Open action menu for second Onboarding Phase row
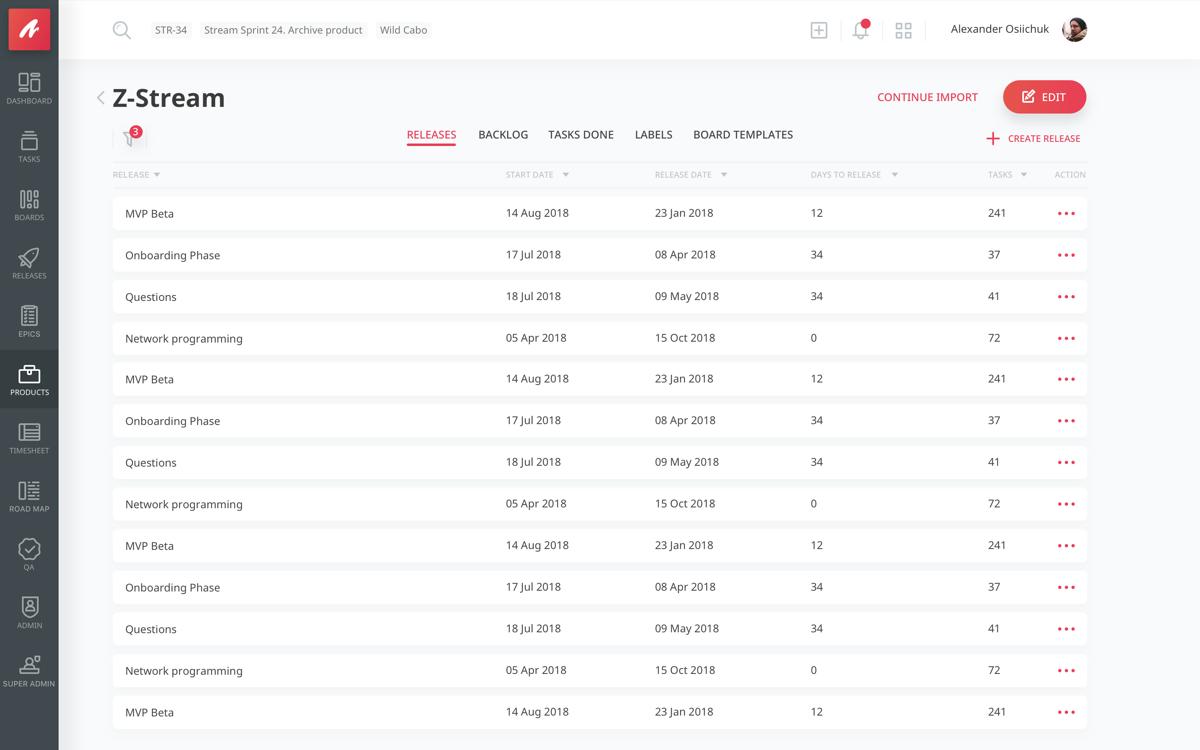Screen dimensions: 1200x750 [1066, 421]
